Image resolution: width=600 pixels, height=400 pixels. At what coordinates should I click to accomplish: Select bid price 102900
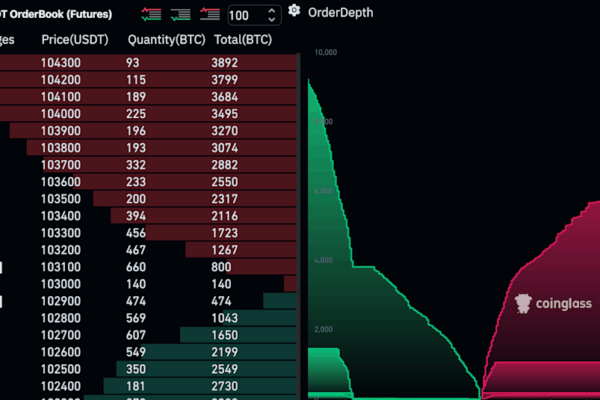61,301
